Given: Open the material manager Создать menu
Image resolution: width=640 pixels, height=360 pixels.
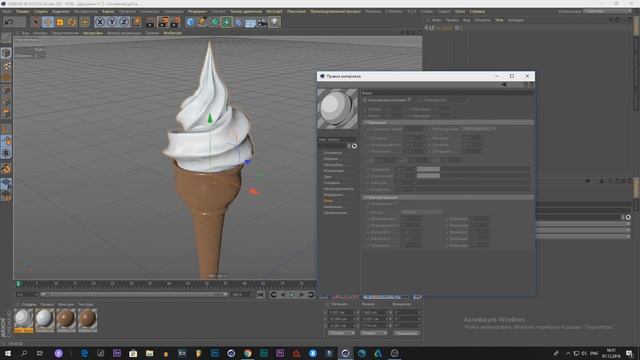Looking at the screenshot, I should click(29, 304).
